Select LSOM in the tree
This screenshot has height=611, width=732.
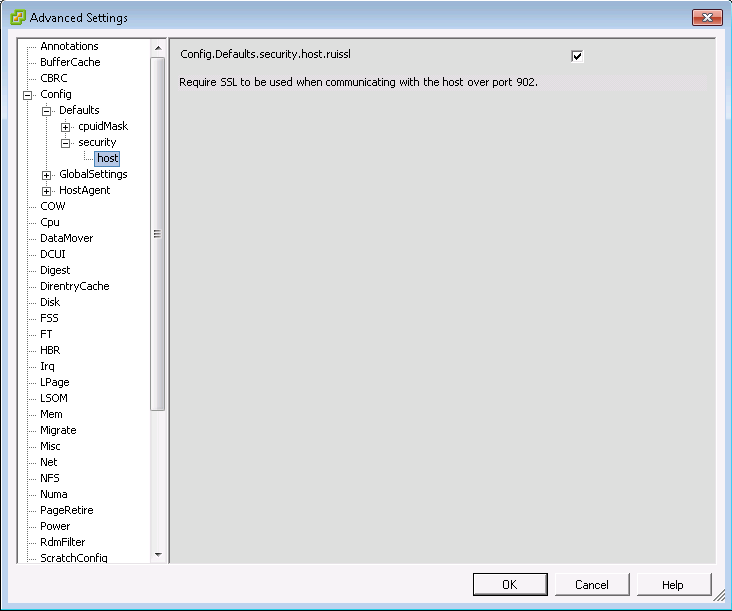(x=54, y=398)
